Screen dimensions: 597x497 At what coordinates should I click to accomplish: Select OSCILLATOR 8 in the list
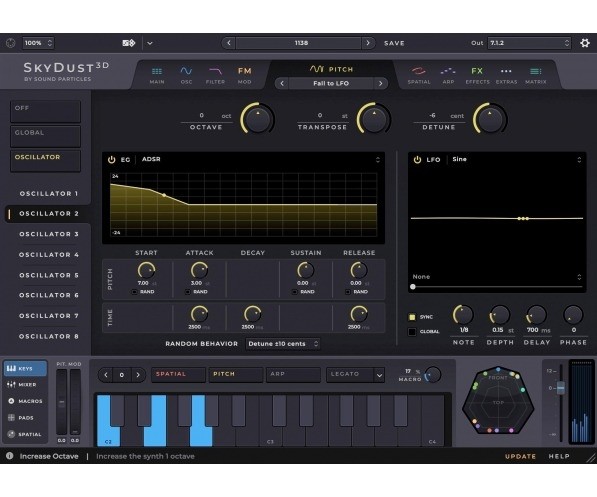pos(49,337)
